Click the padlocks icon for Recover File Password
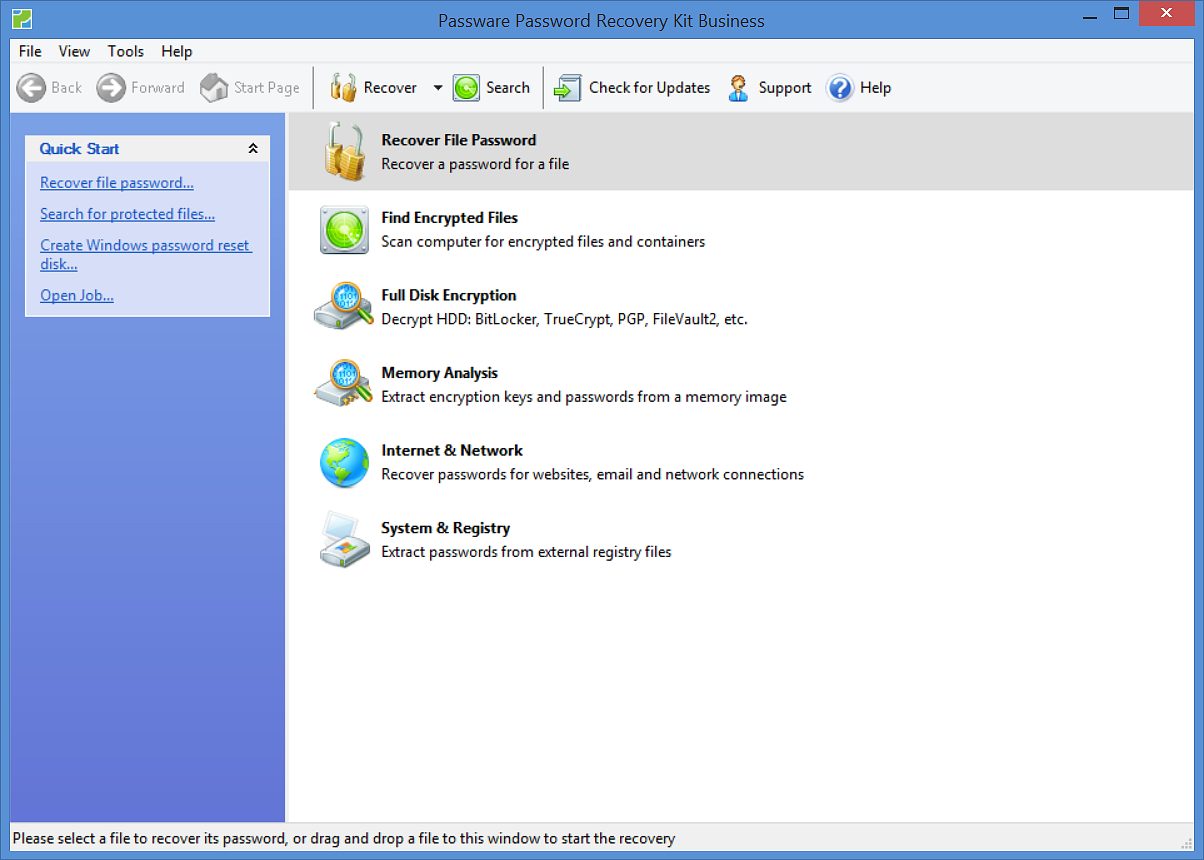This screenshot has height=860, width=1204. coord(344,152)
